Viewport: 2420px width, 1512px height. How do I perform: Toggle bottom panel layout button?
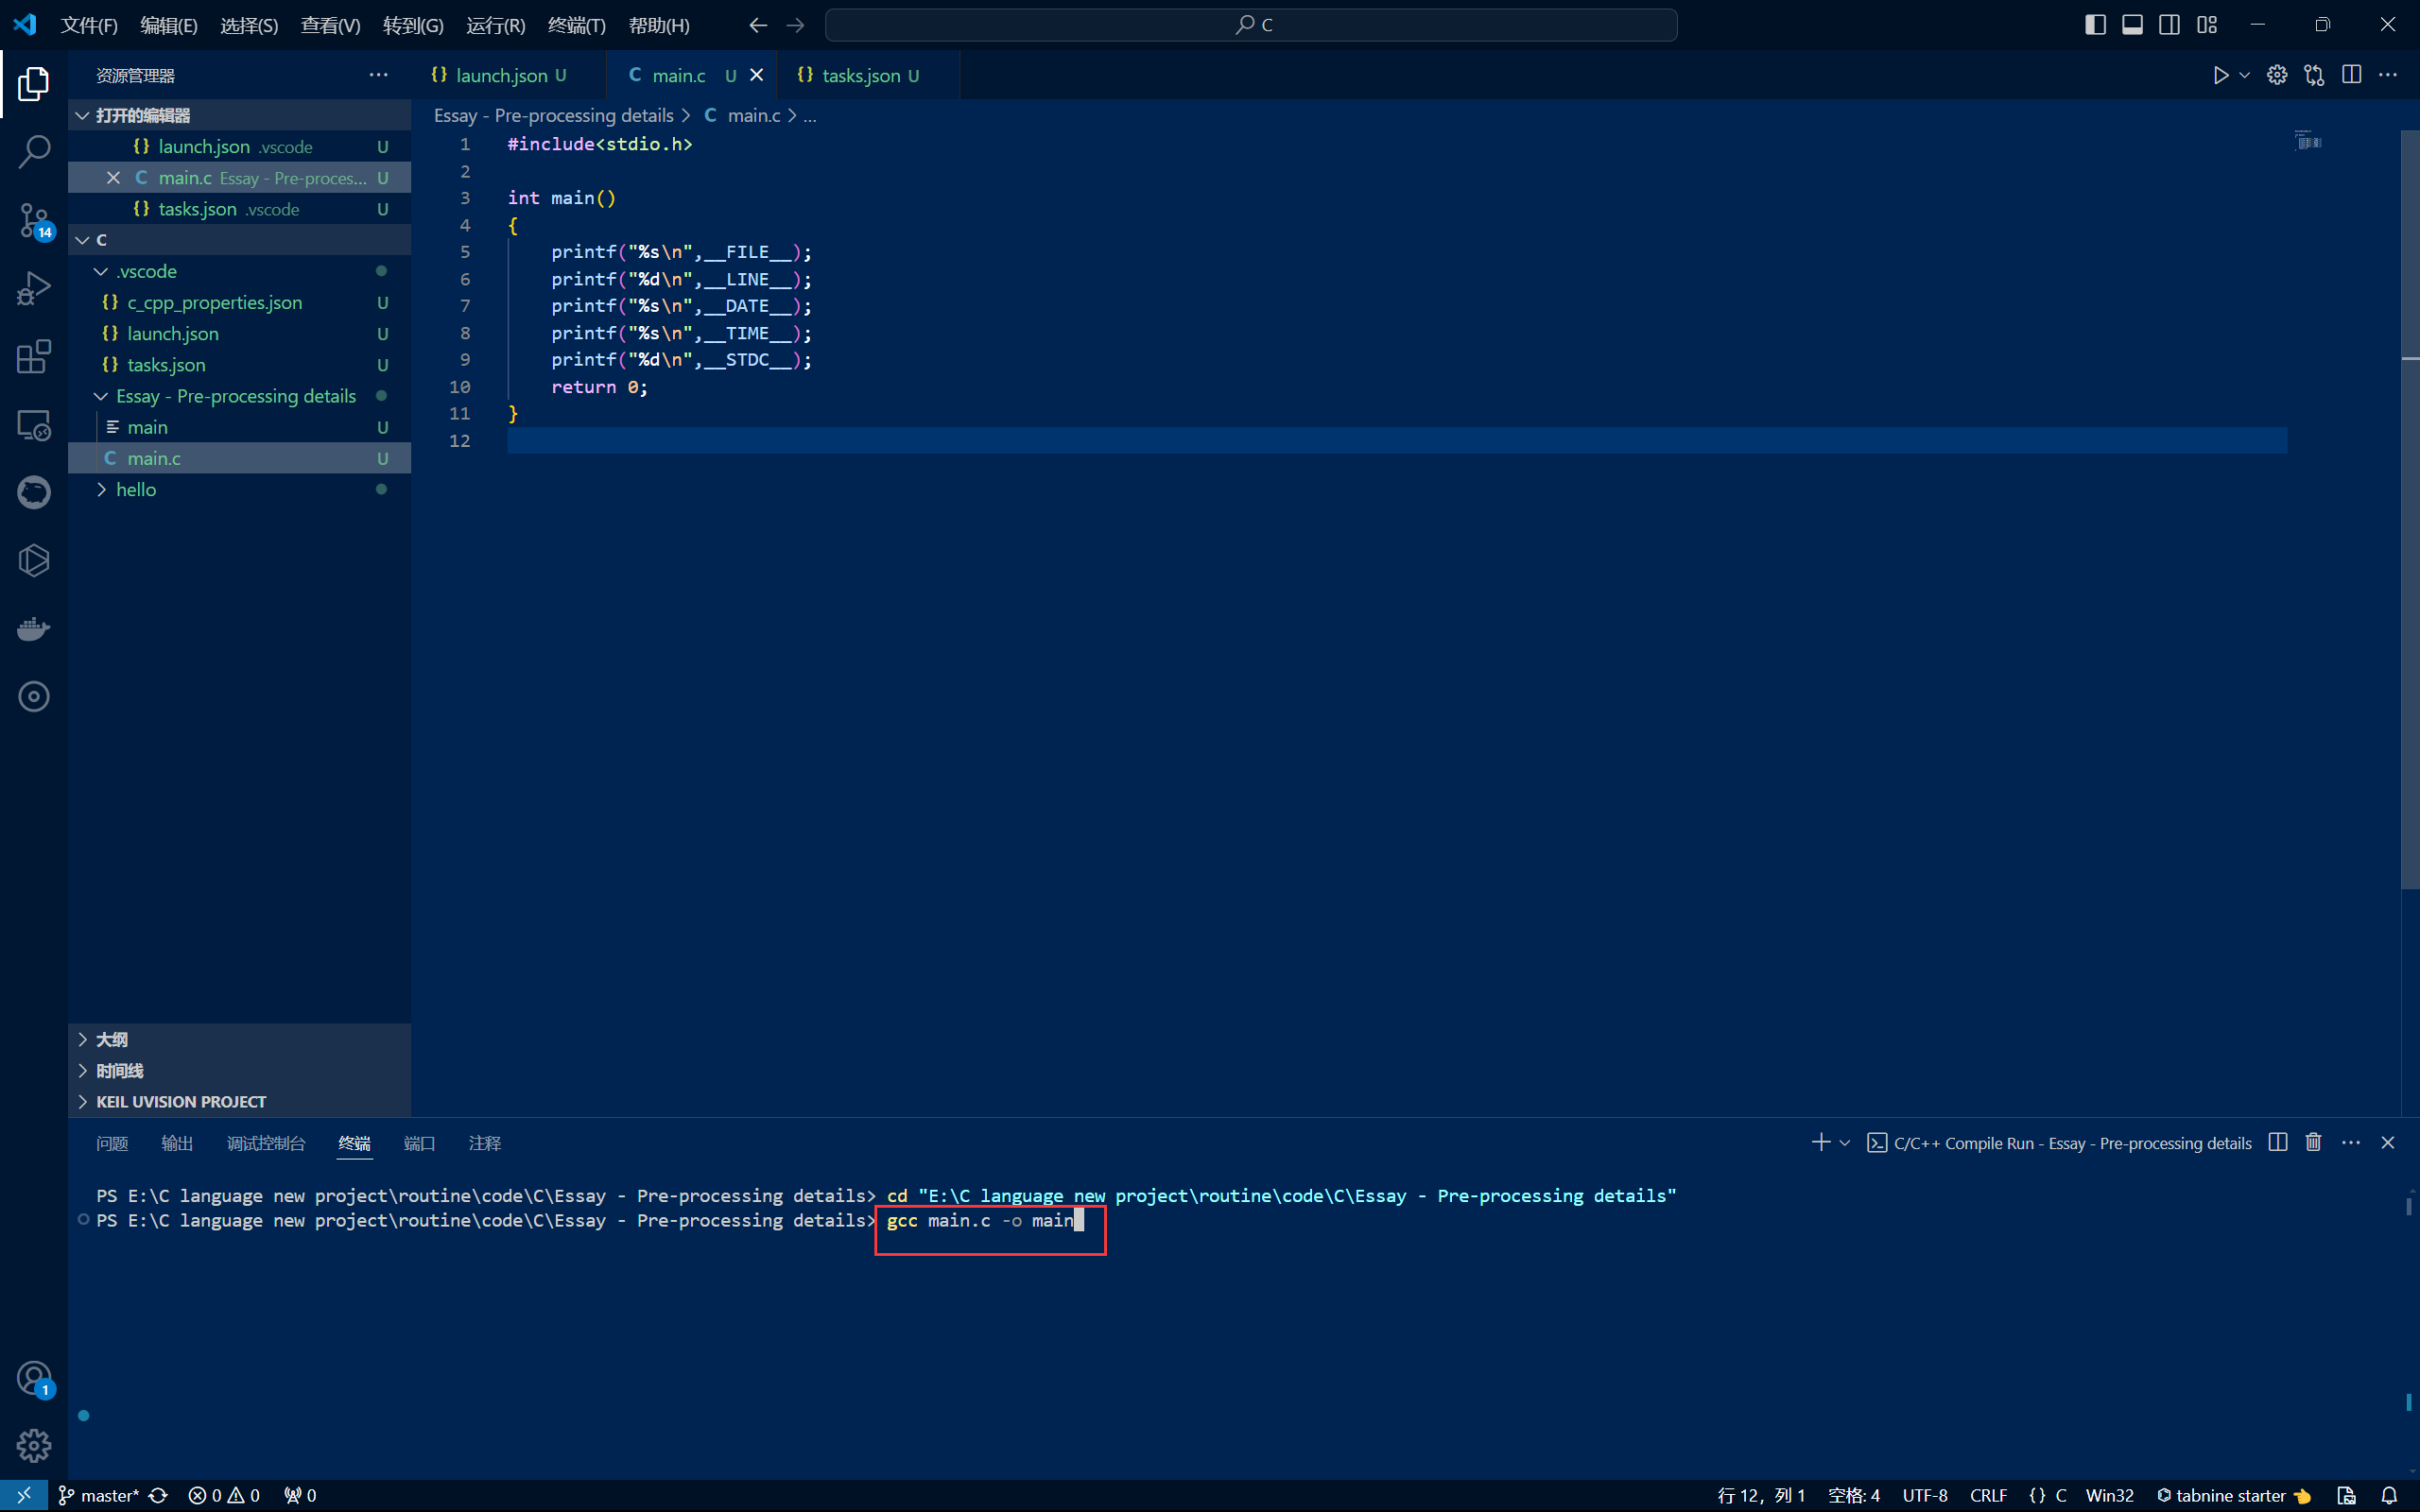[2132, 25]
